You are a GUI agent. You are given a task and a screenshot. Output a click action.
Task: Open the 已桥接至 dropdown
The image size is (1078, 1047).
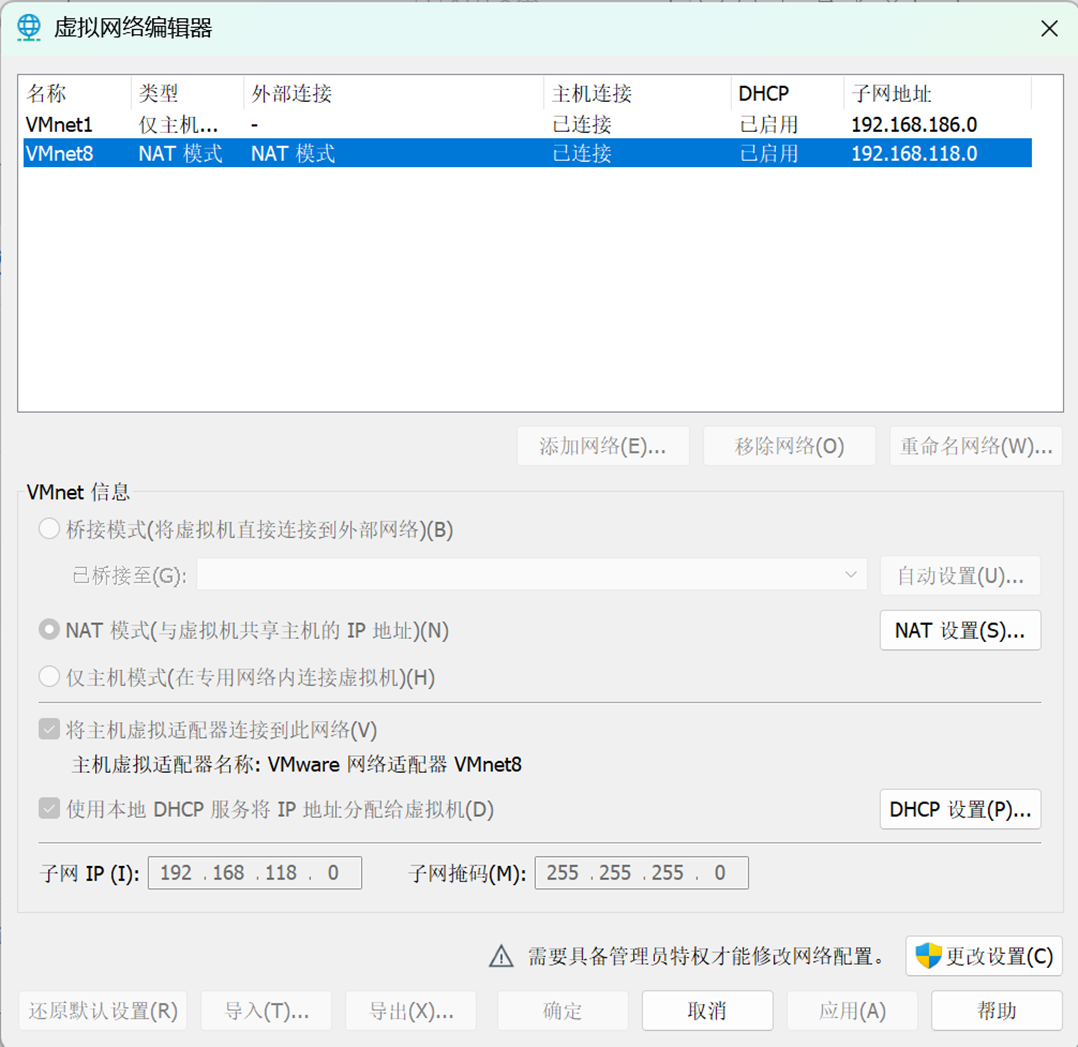pyautogui.click(x=851, y=575)
